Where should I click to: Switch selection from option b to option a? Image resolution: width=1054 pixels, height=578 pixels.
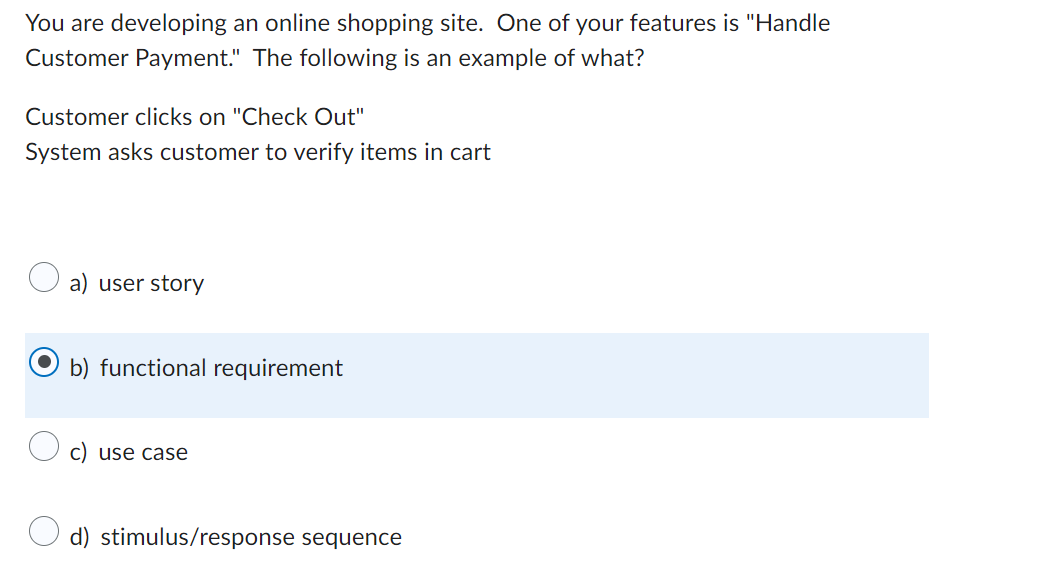coord(43,277)
